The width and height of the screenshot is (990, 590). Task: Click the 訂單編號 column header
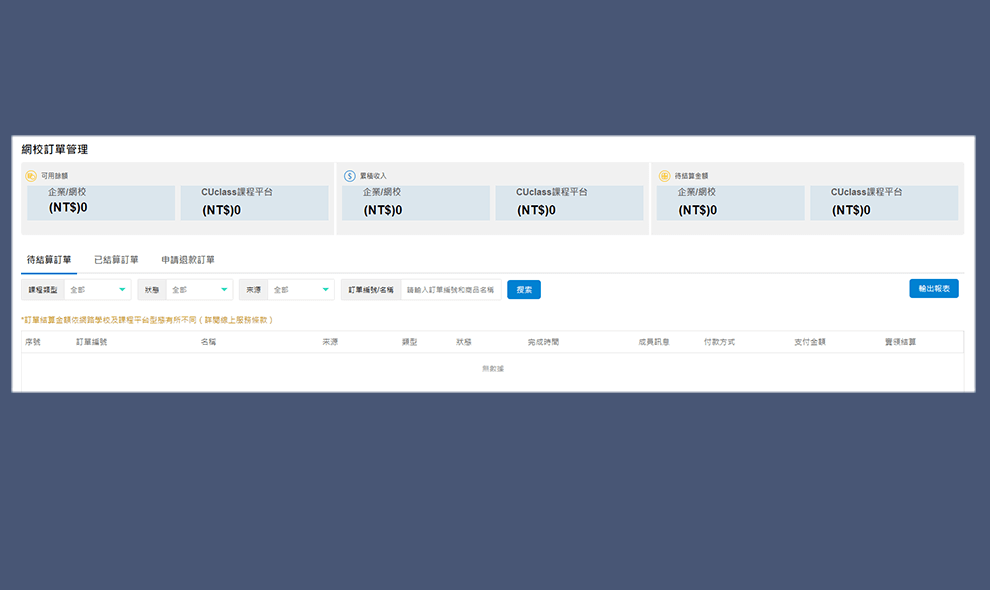91,342
